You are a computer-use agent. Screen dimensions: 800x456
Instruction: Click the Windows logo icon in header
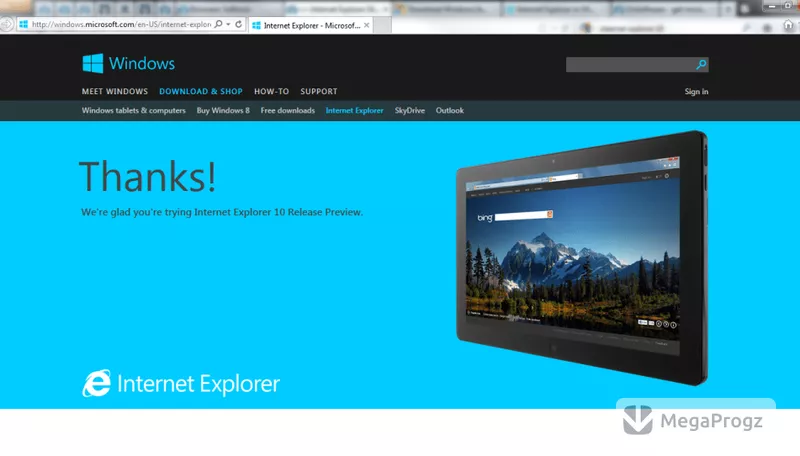[x=92, y=63]
